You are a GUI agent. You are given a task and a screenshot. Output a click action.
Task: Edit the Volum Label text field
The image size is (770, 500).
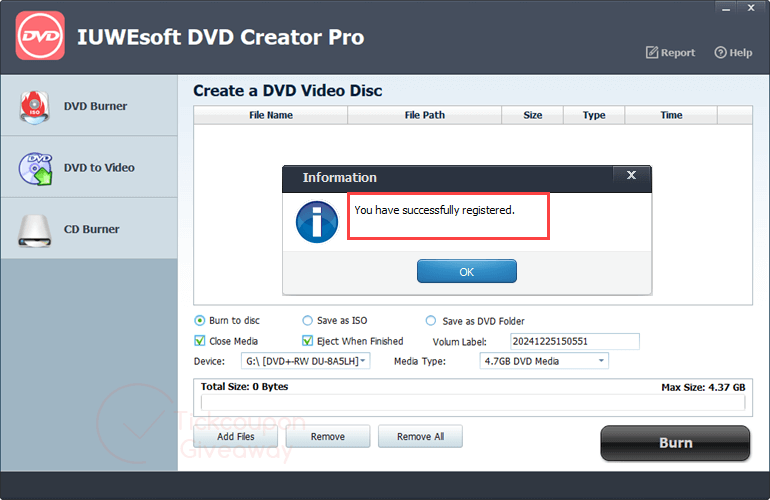click(x=575, y=341)
